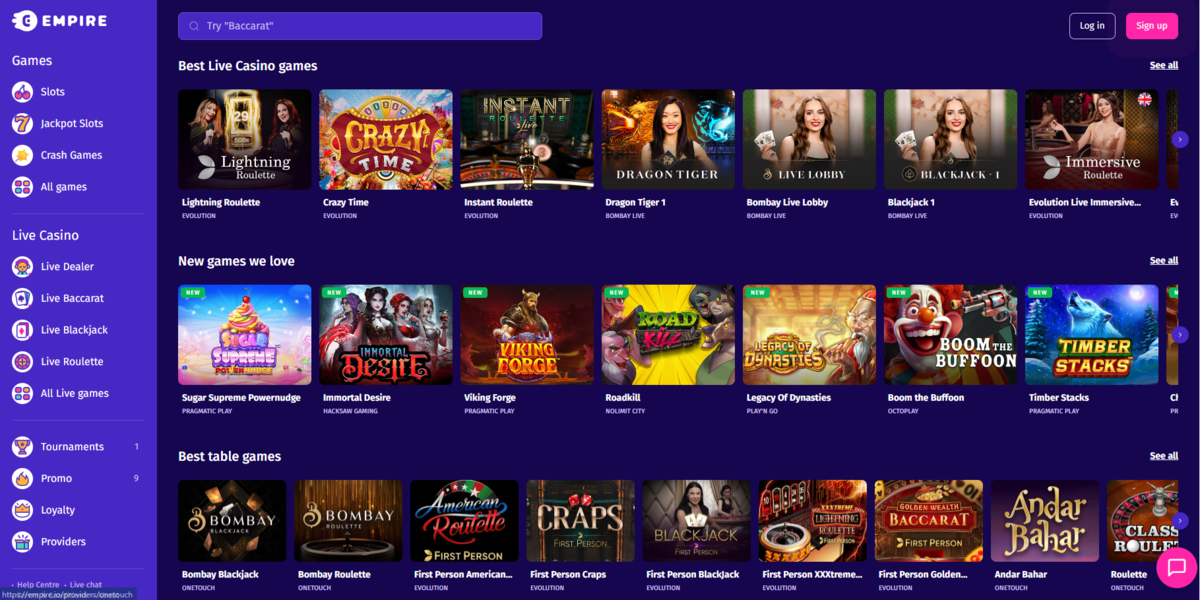The width and height of the screenshot is (1200, 600).
Task: Open the live chat bubble button
Action: point(1177,568)
